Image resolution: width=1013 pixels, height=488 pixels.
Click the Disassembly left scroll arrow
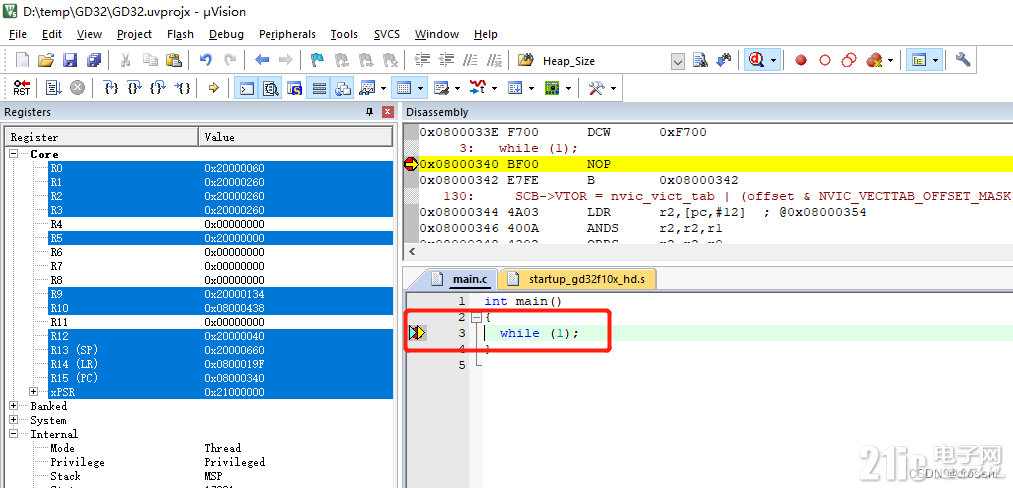(x=410, y=253)
